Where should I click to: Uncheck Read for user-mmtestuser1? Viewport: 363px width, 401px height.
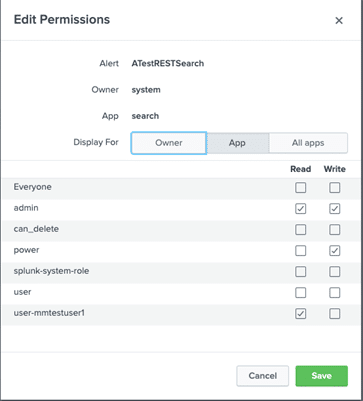(x=301, y=314)
